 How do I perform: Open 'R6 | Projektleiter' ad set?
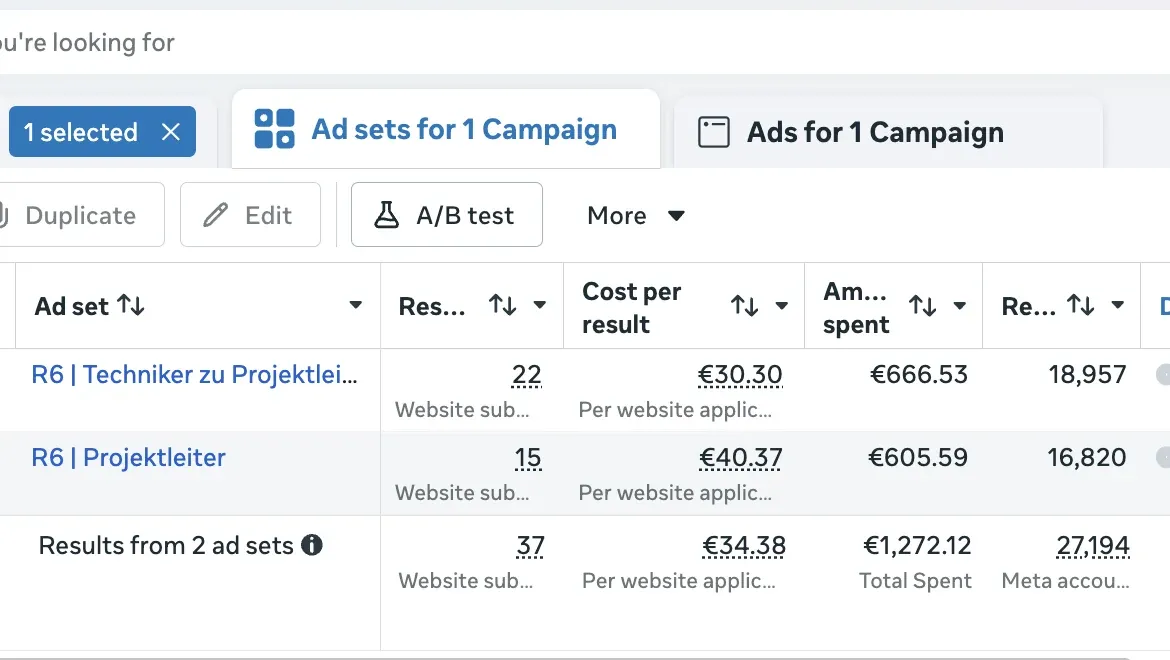(x=128, y=457)
